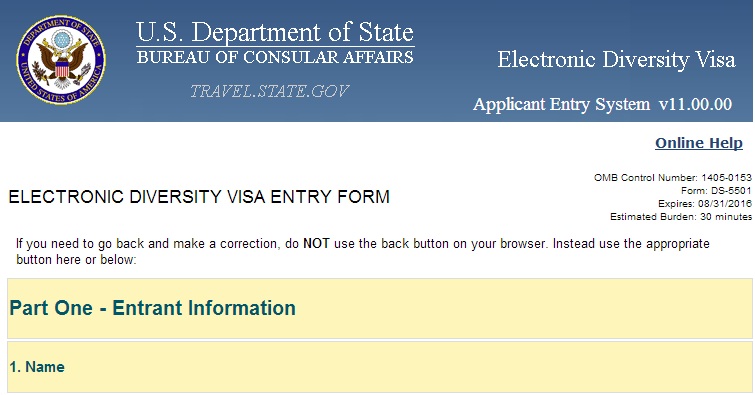
Task: Select the 1. Name section heading
Action: point(37,367)
